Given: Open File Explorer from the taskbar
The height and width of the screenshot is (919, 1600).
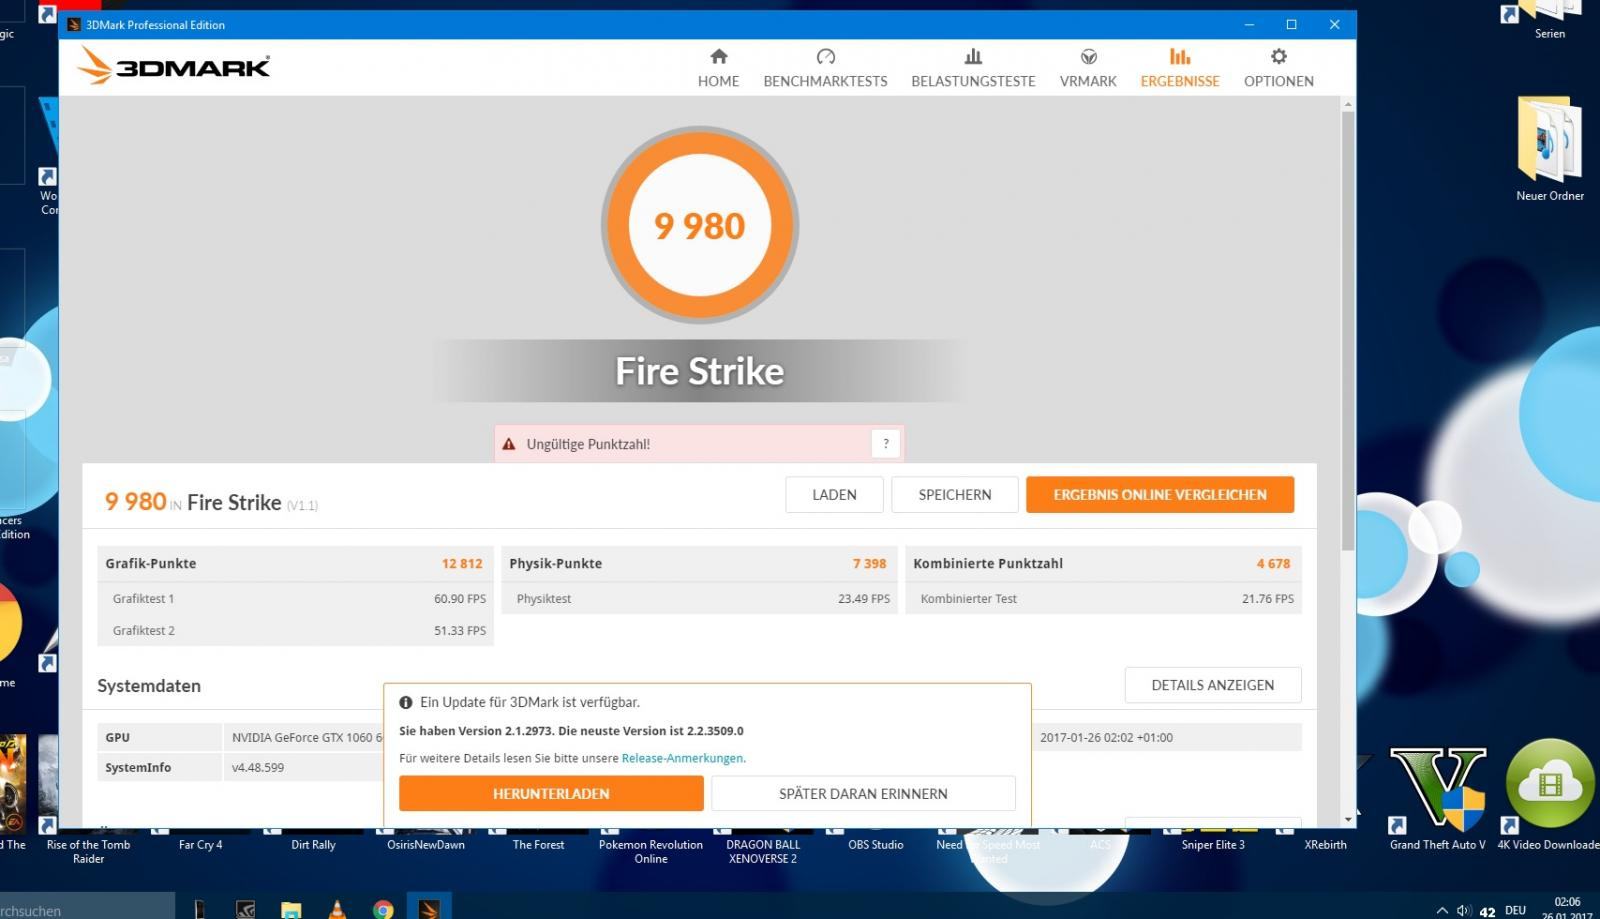Looking at the screenshot, I should (291, 908).
